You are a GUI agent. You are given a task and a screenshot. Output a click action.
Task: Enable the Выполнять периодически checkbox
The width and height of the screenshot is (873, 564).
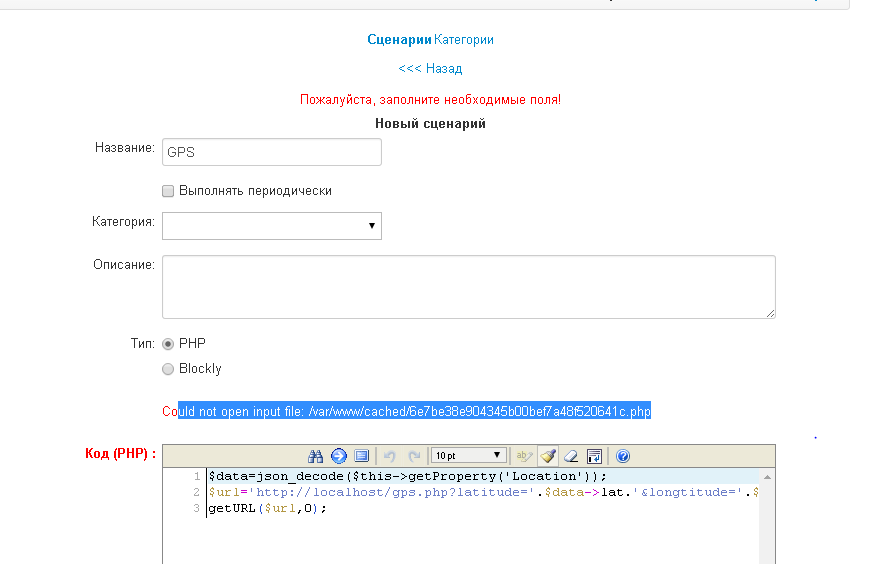[168, 191]
